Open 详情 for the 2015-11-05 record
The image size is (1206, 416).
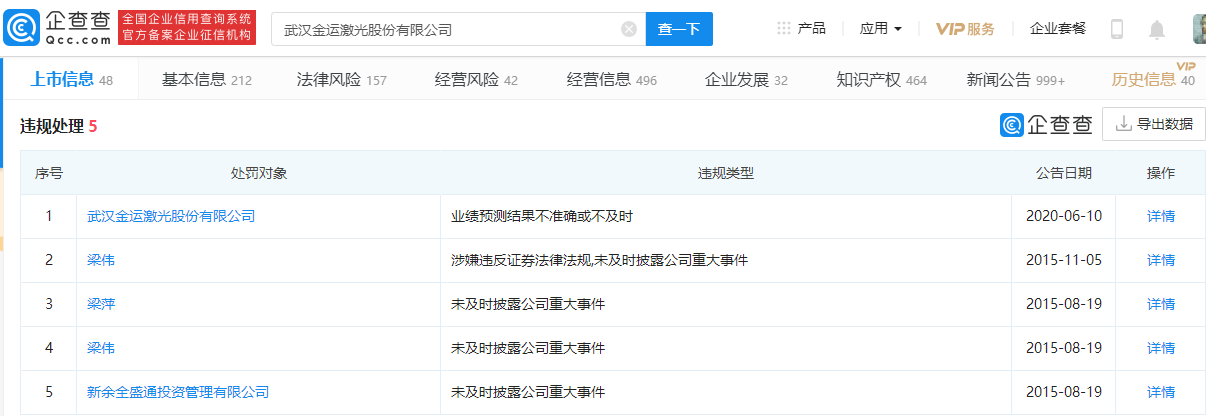click(1161, 260)
